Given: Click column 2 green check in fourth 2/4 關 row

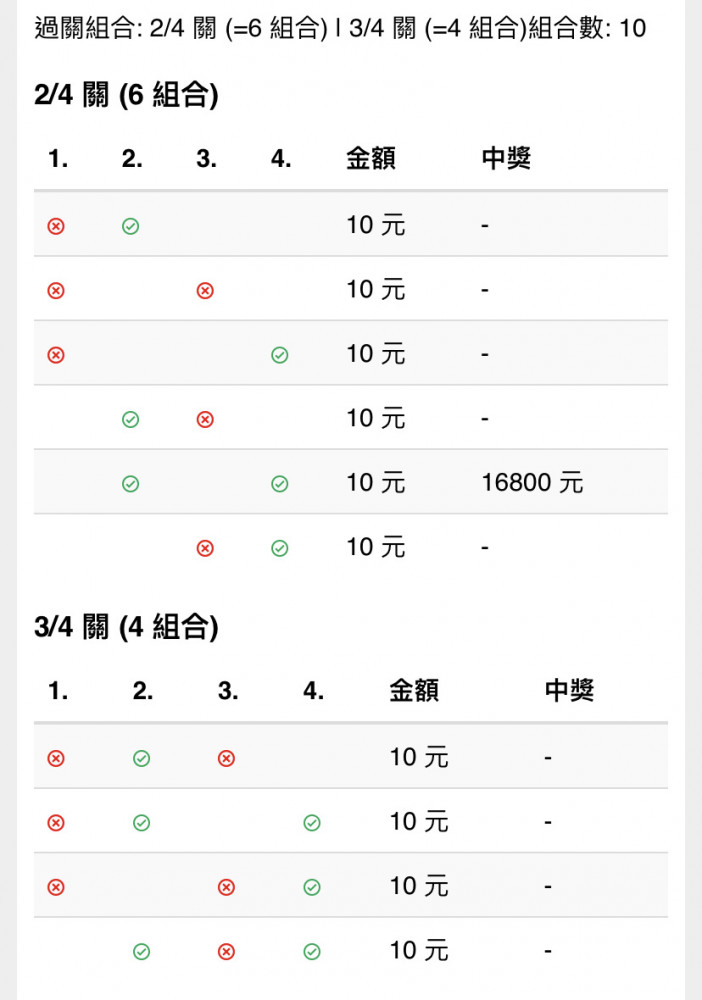Looking at the screenshot, I should [x=131, y=420].
